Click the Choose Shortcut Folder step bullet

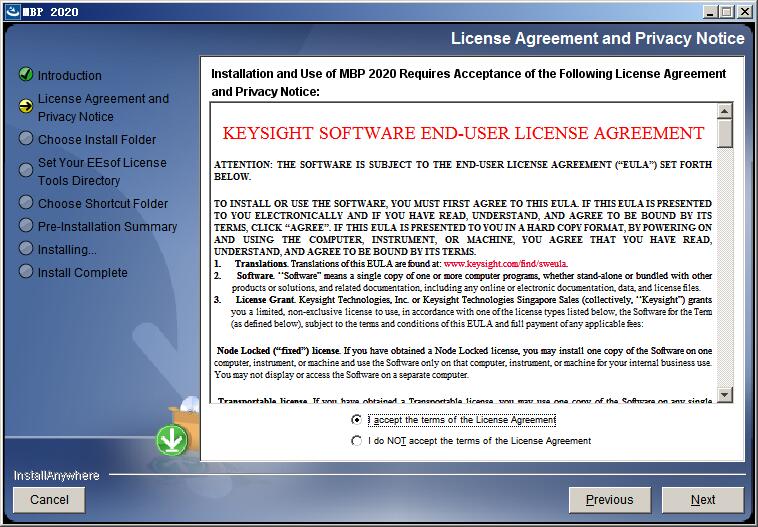pyautogui.click(x=26, y=202)
